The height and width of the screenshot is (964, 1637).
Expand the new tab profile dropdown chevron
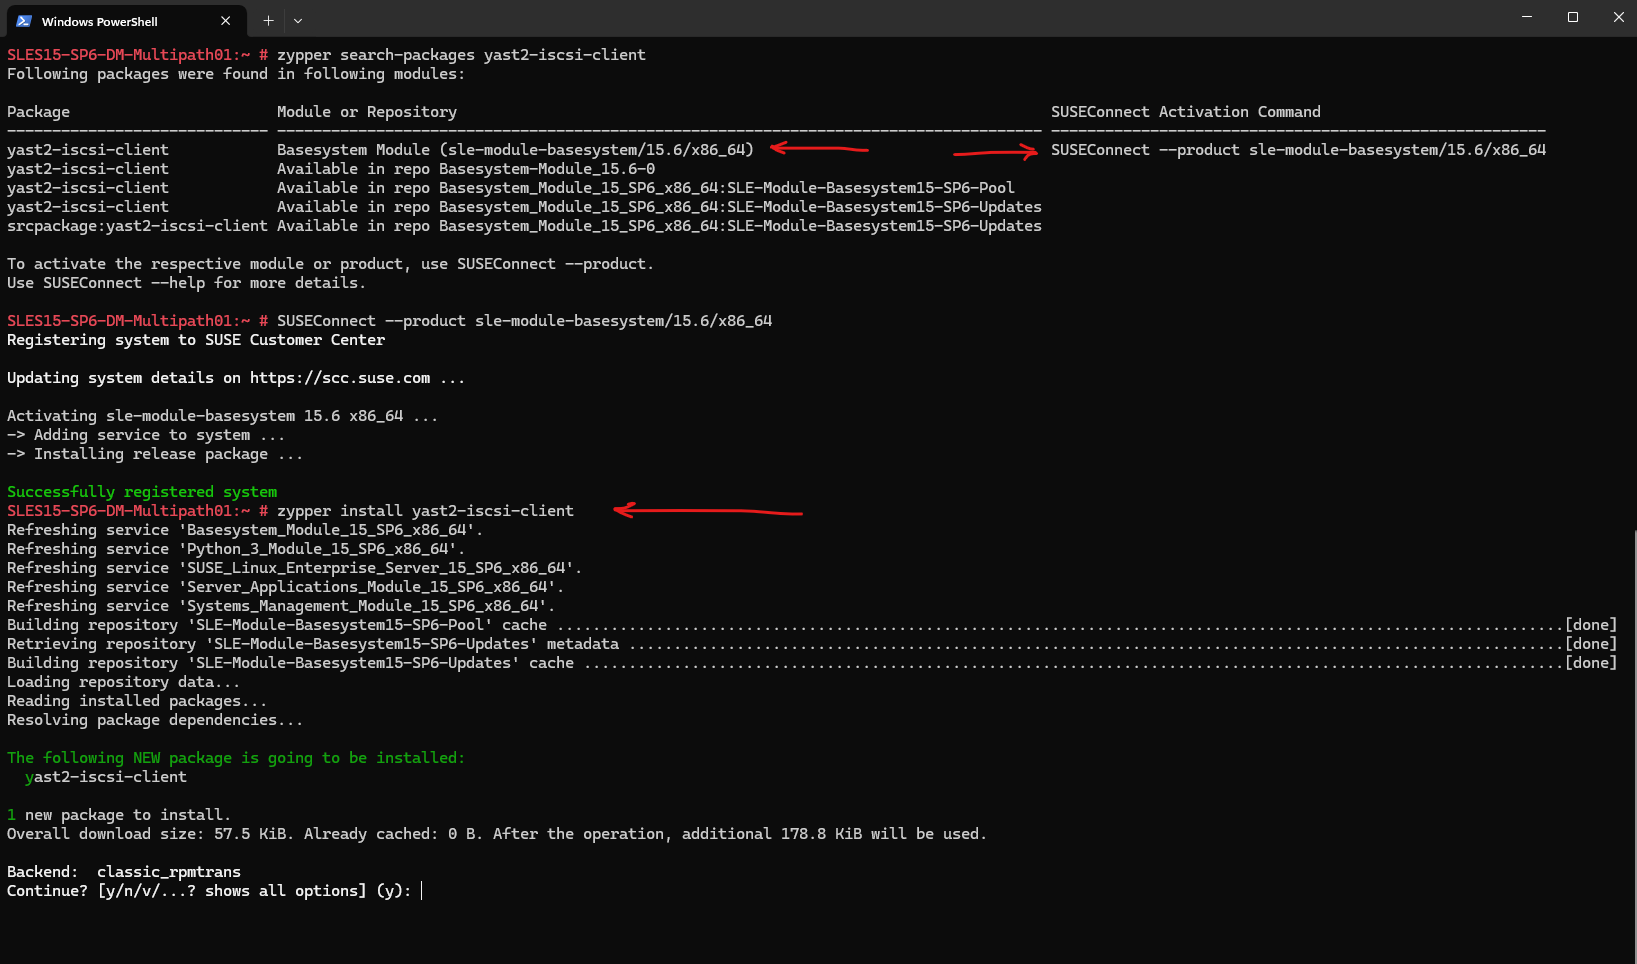pyautogui.click(x=298, y=20)
